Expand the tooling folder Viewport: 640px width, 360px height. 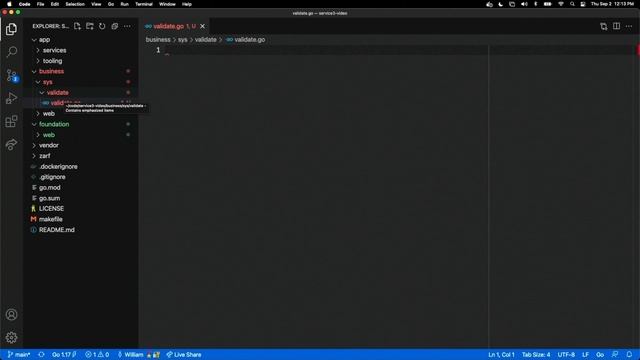point(81,61)
